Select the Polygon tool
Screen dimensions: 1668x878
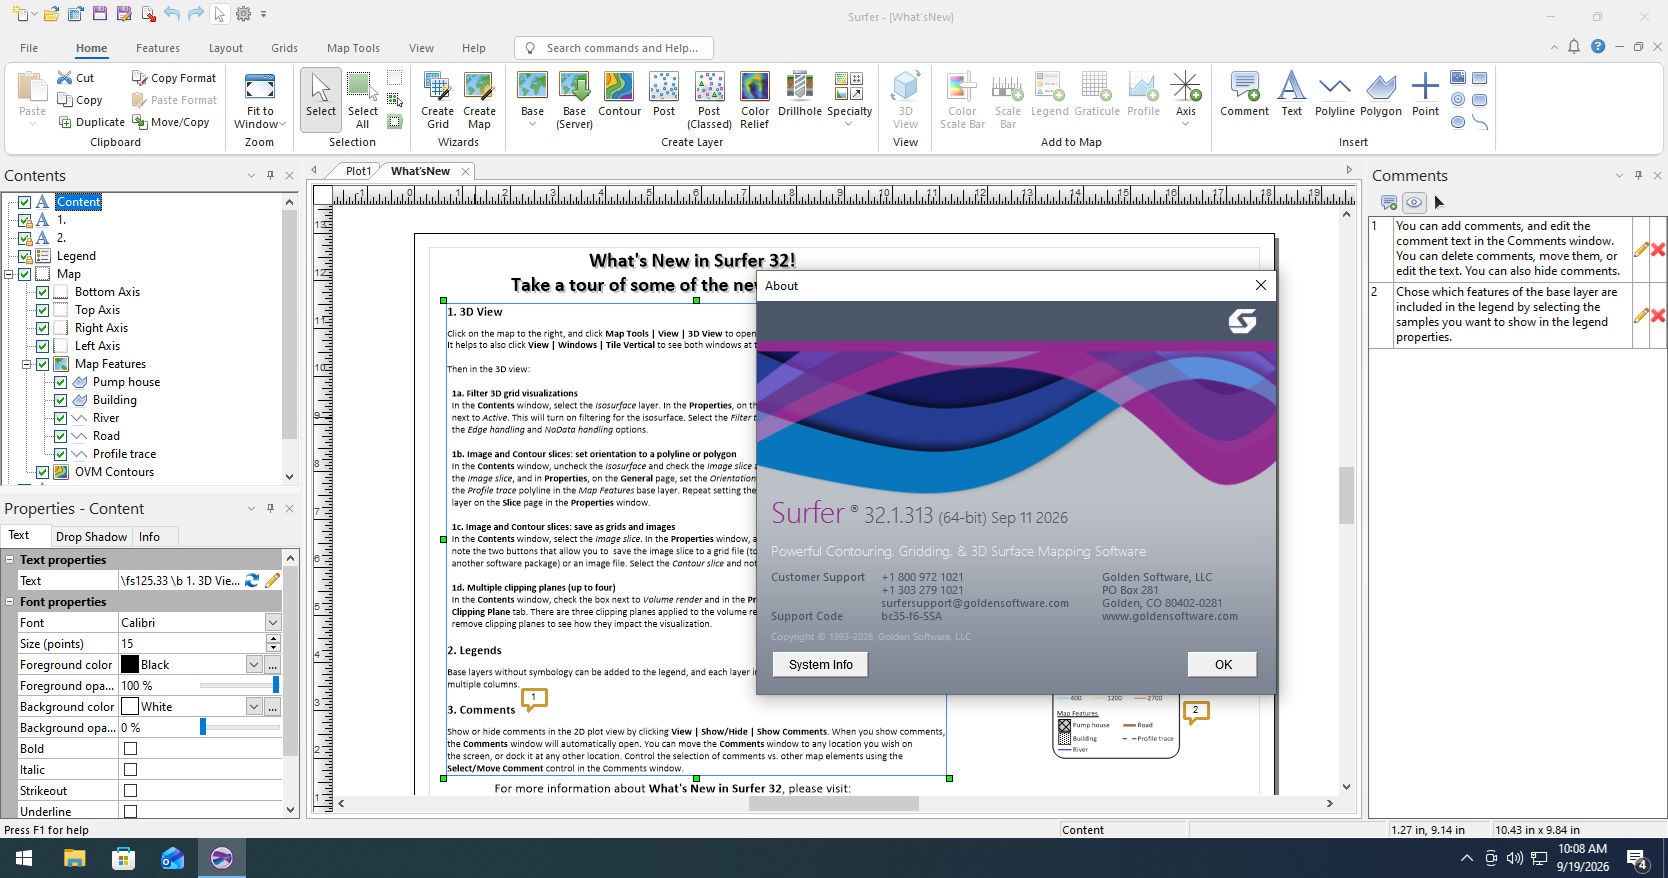[1381, 95]
